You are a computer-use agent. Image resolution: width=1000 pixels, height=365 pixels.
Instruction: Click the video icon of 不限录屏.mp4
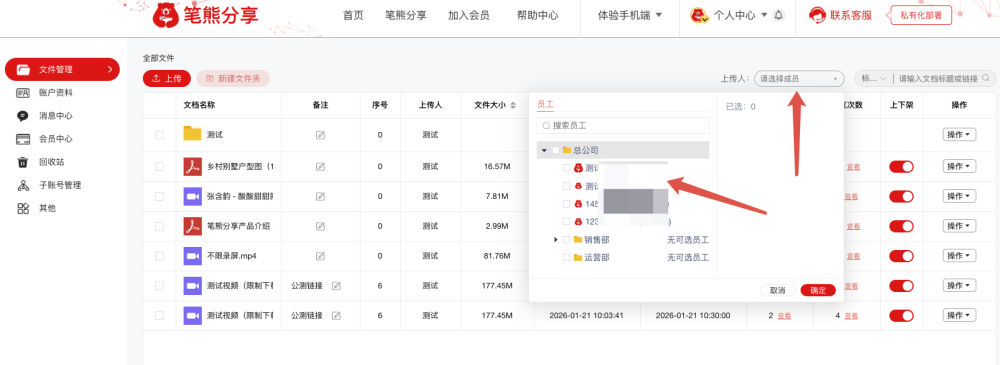pyautogui.click(x=192, y=256)
